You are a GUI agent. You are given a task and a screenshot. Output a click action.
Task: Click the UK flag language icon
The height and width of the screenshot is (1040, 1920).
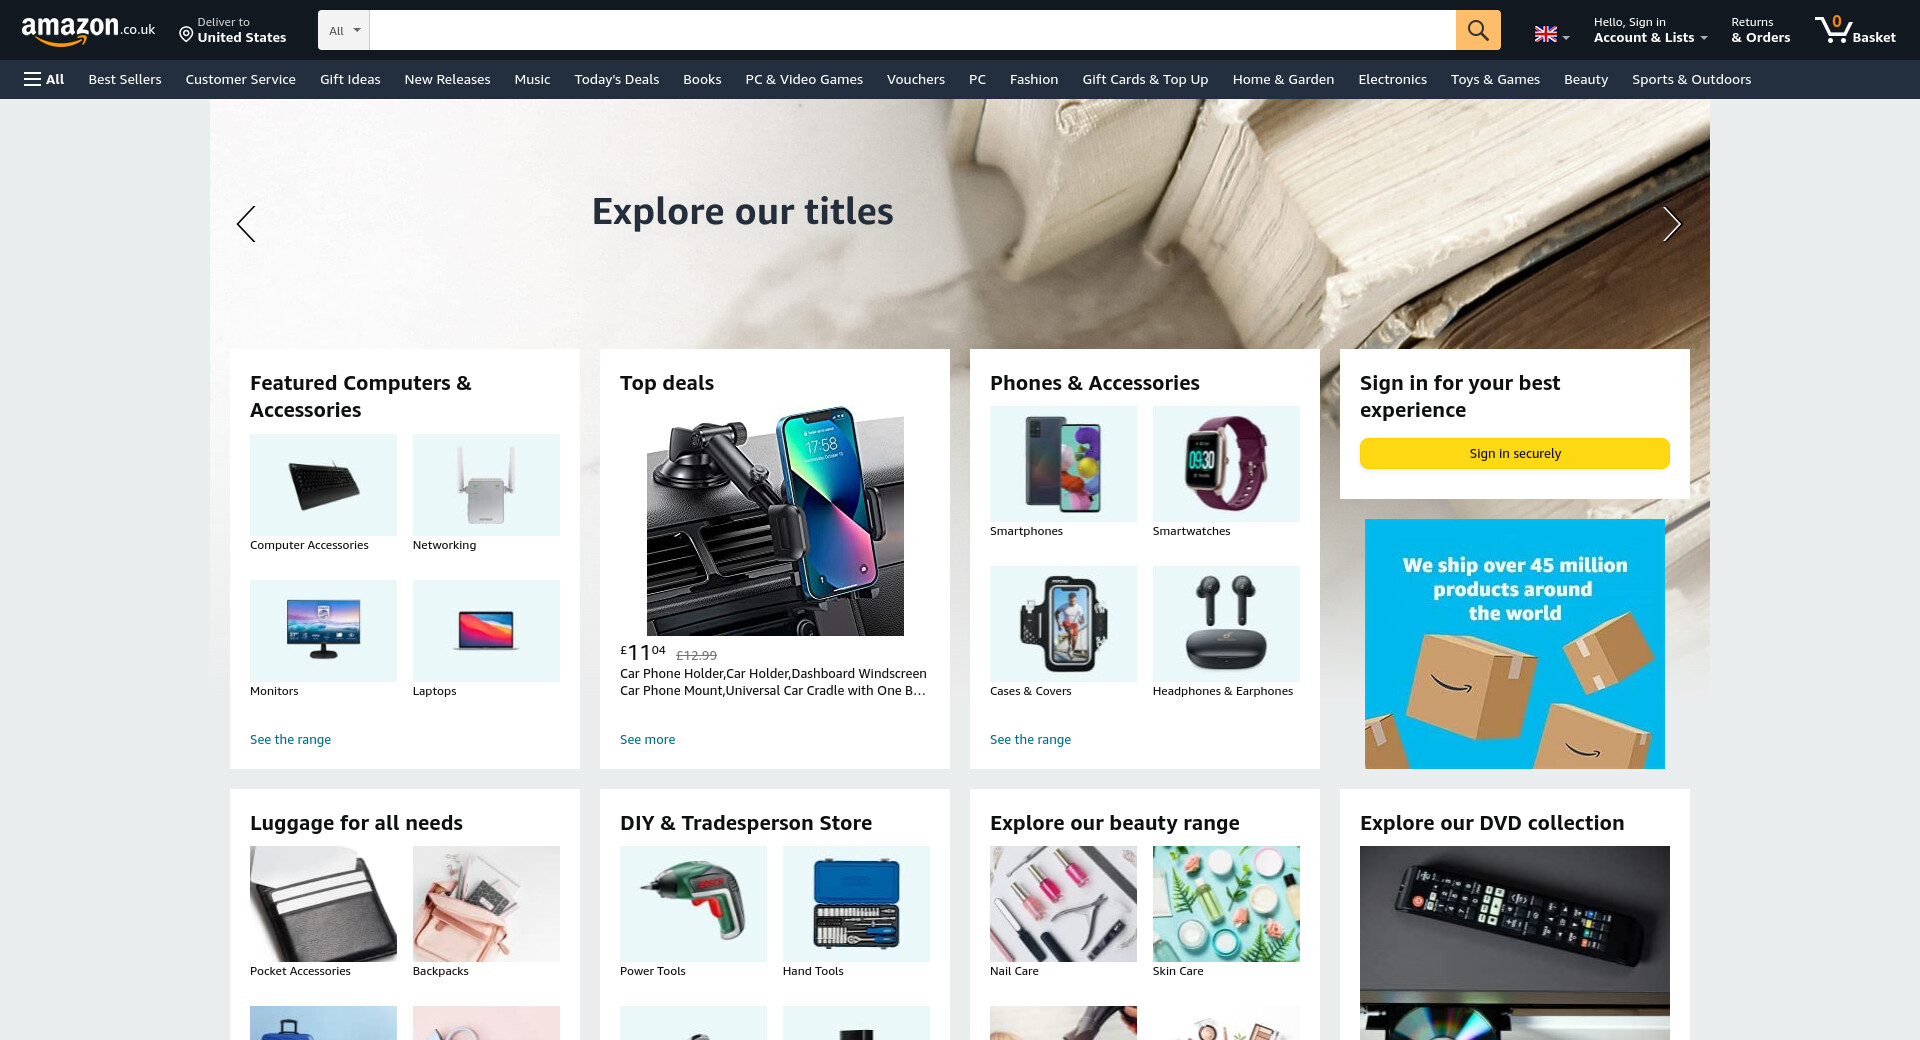click(x=1546, y=35)
